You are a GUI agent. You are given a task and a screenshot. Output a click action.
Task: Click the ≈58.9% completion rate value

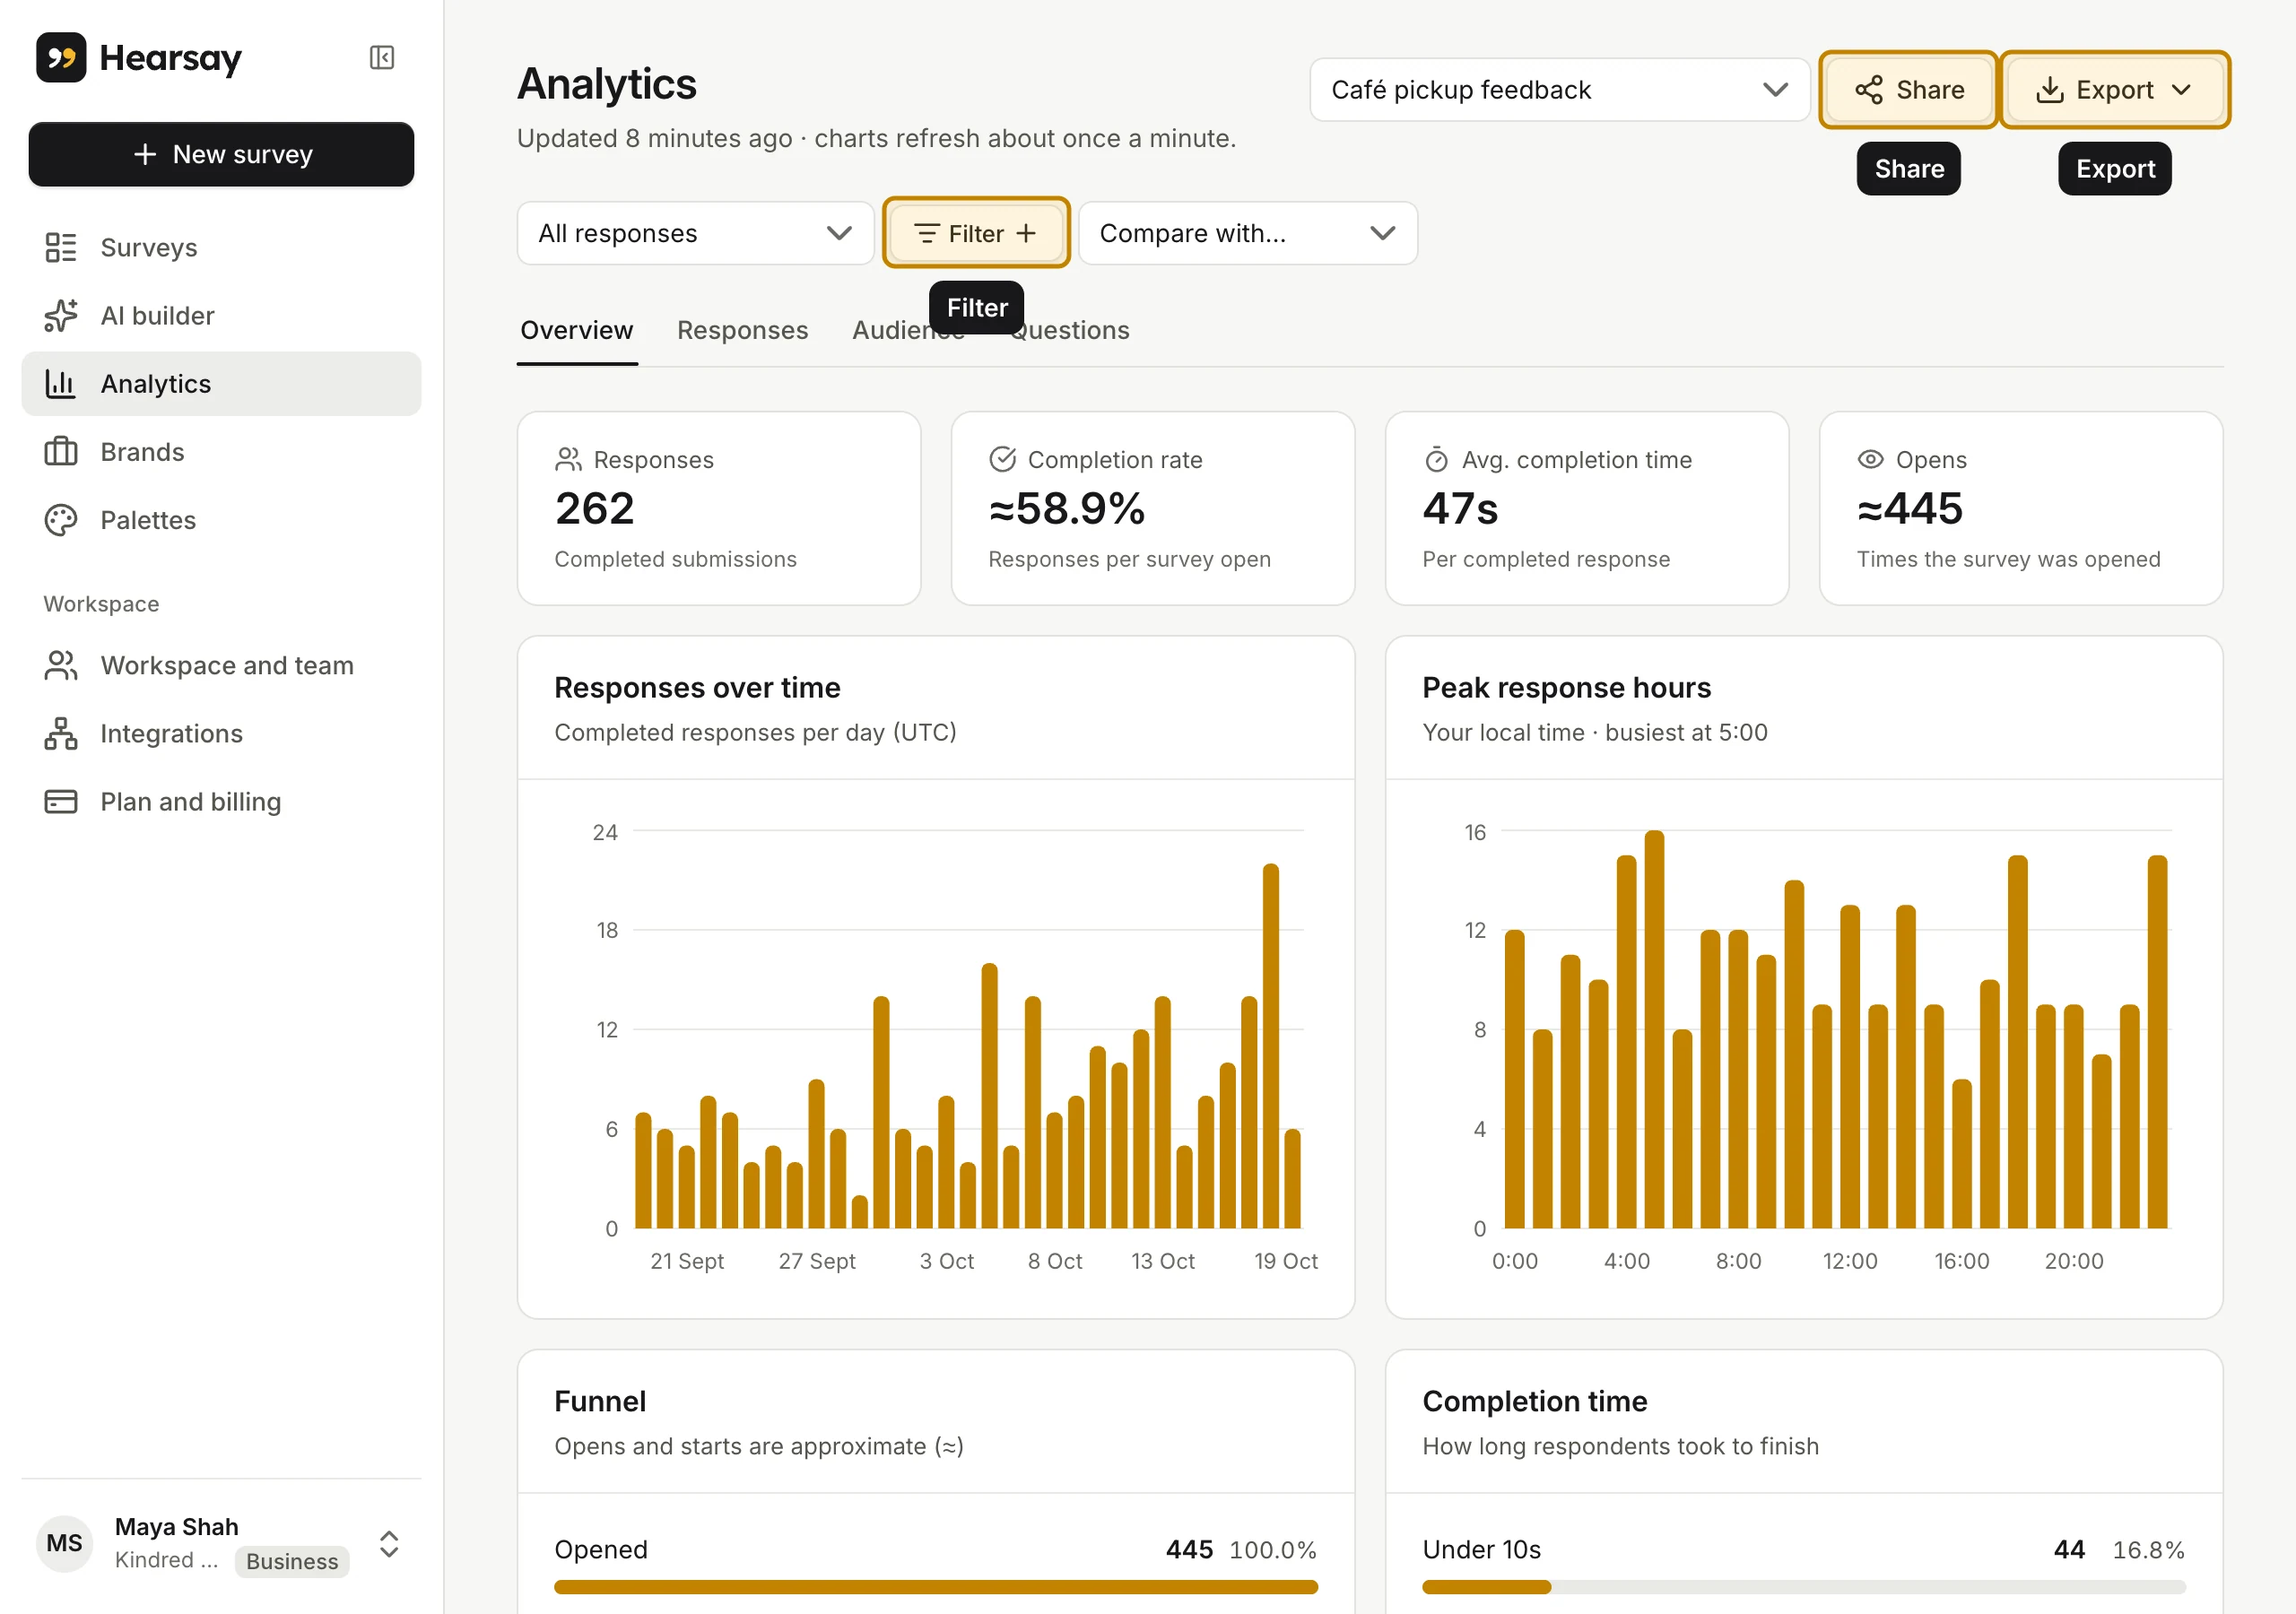(x=1066, y=508)
